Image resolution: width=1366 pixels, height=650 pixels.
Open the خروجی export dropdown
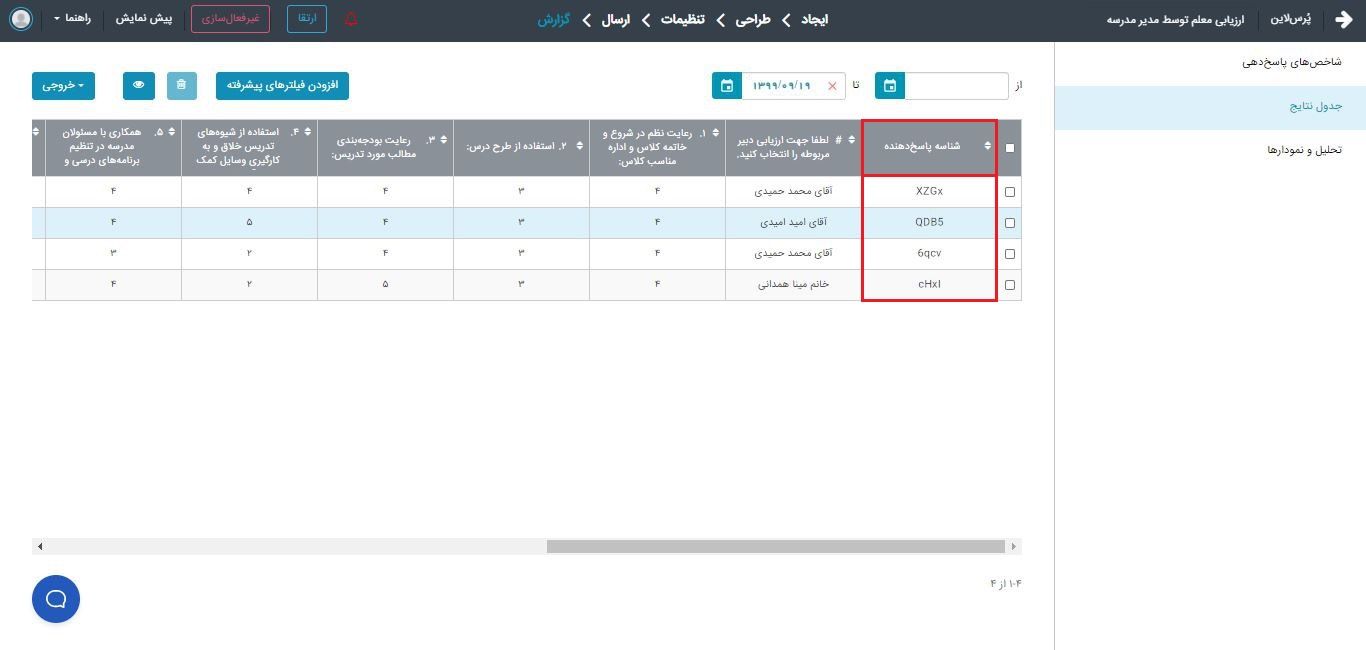63,85
